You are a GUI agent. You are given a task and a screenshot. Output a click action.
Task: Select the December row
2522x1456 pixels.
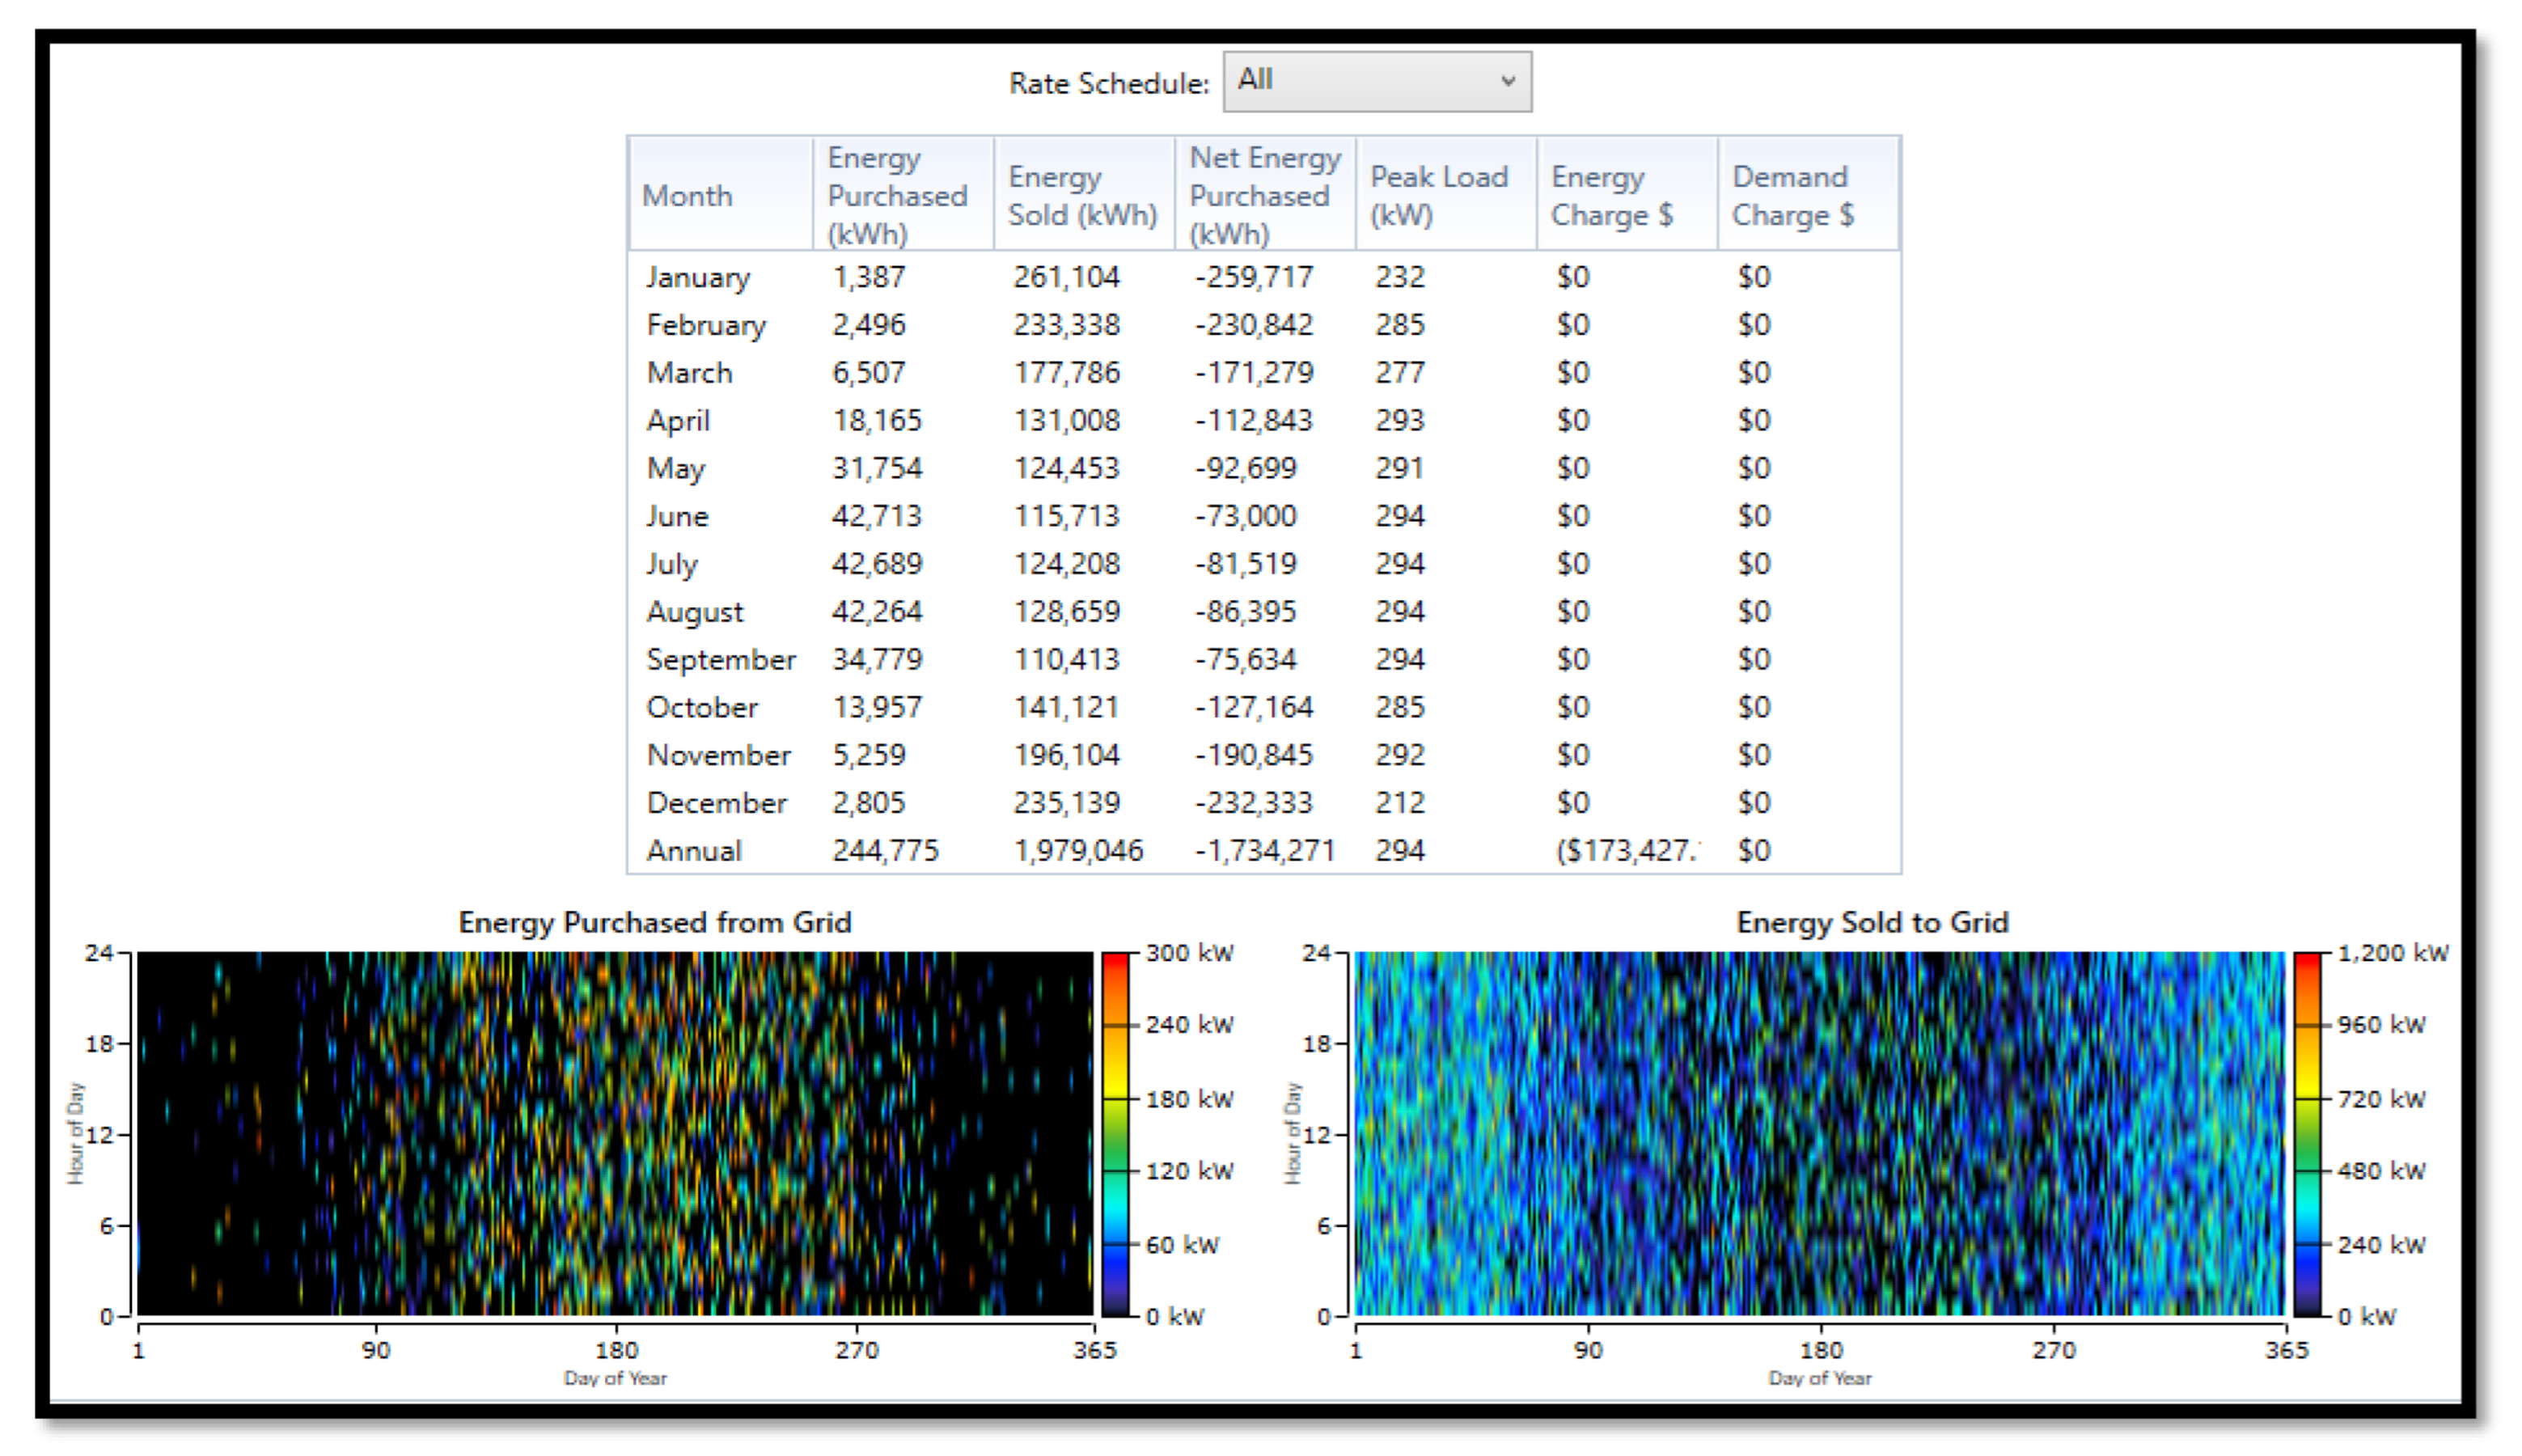tap(716, 803)
